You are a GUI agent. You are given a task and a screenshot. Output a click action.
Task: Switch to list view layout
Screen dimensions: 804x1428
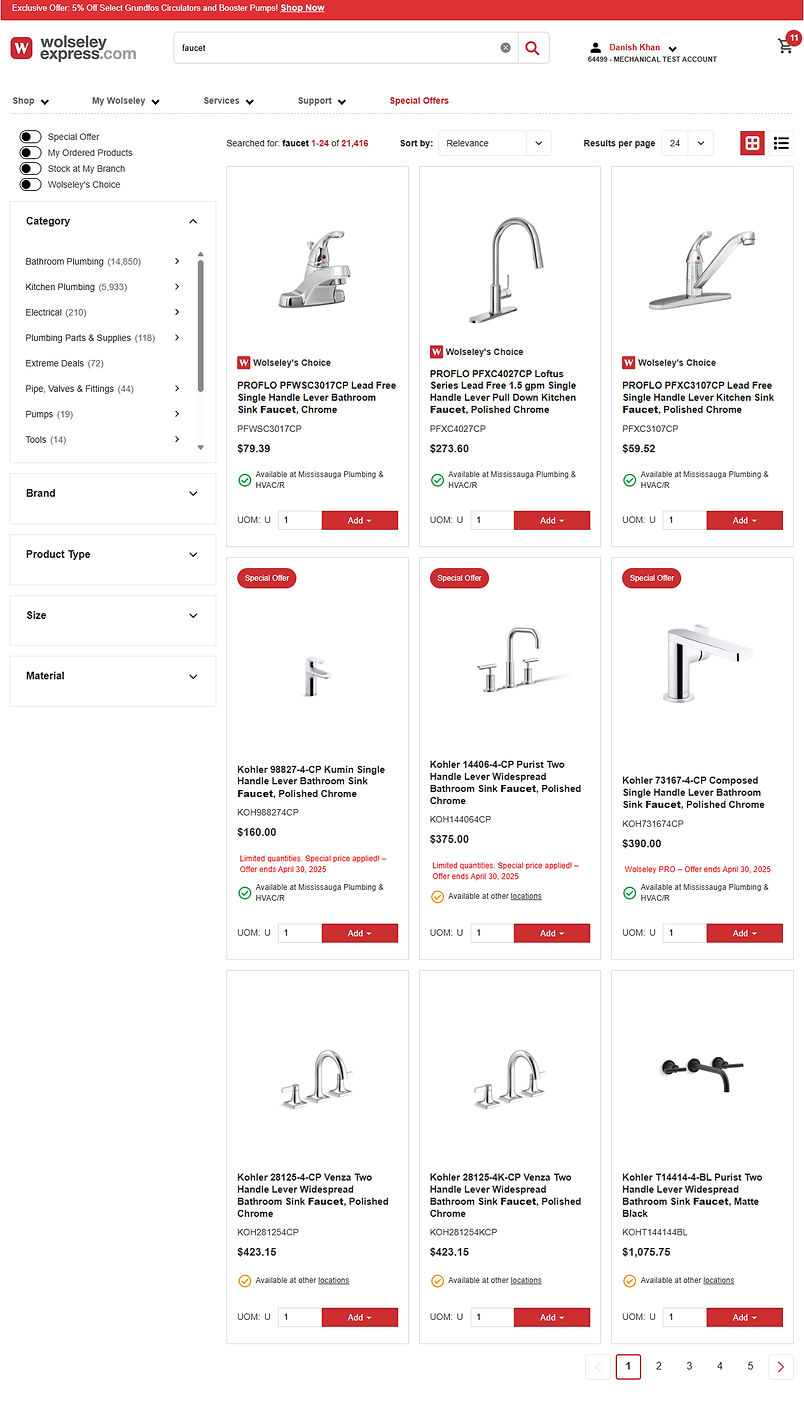click(781, 143)
